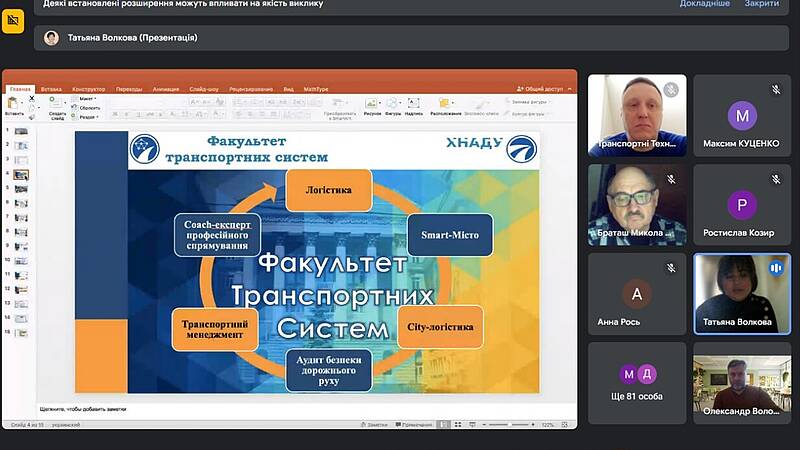Expand the Paste options arrow

22,104
